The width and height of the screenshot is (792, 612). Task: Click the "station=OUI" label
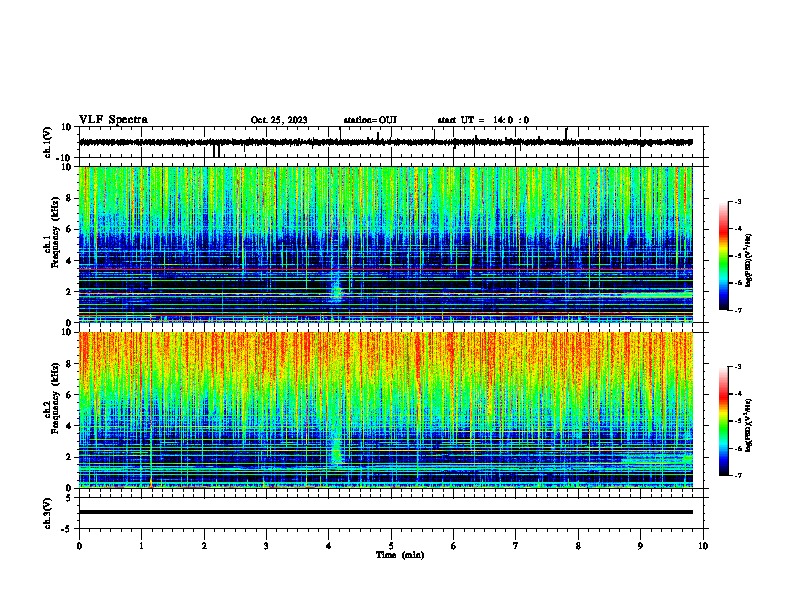370,120
